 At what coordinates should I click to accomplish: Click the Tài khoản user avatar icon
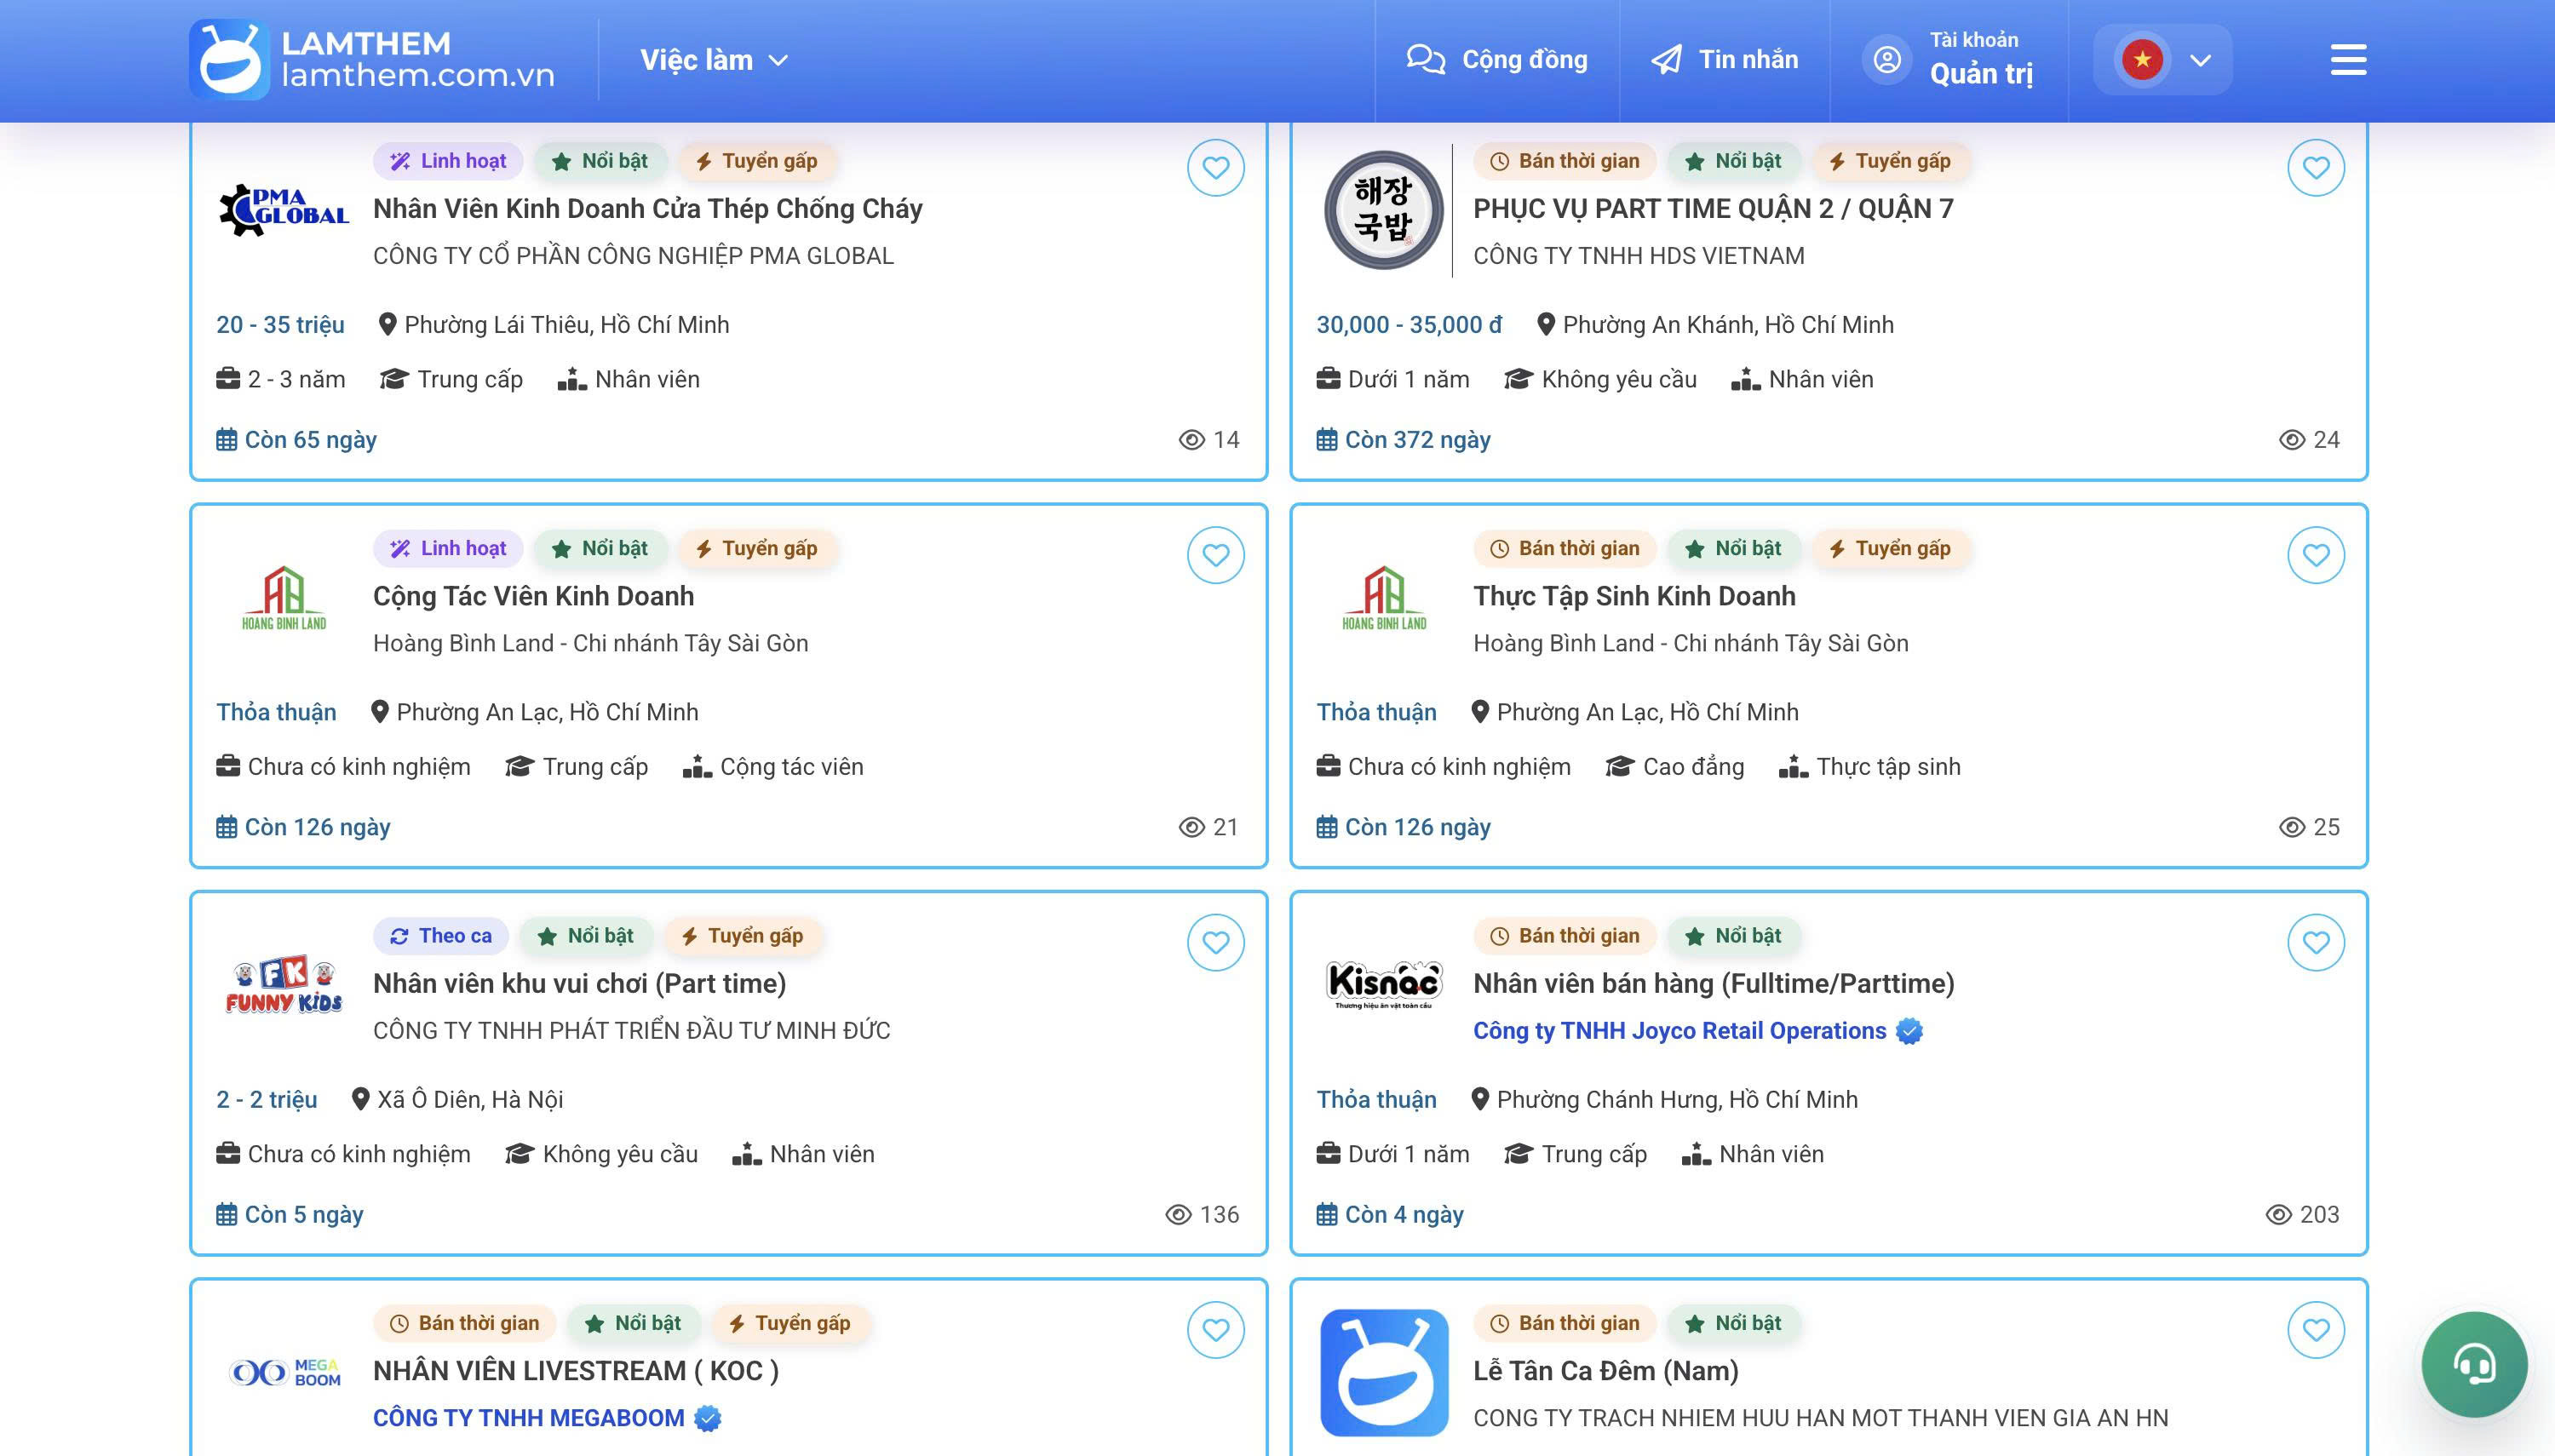point(1886,59)
